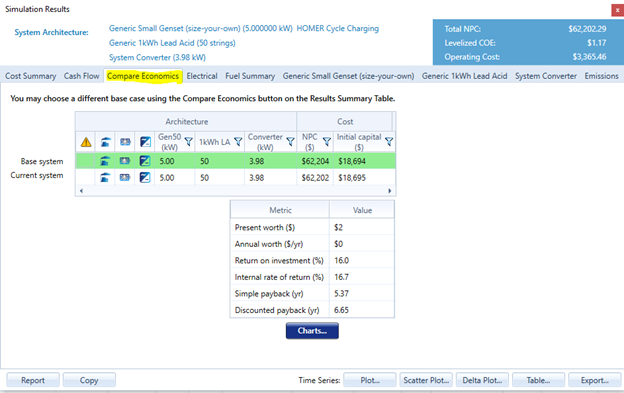Open the Scatter Plot... button
Image resolution: width=624 pixels, height=393 pixels.
[x=426, y=380]
